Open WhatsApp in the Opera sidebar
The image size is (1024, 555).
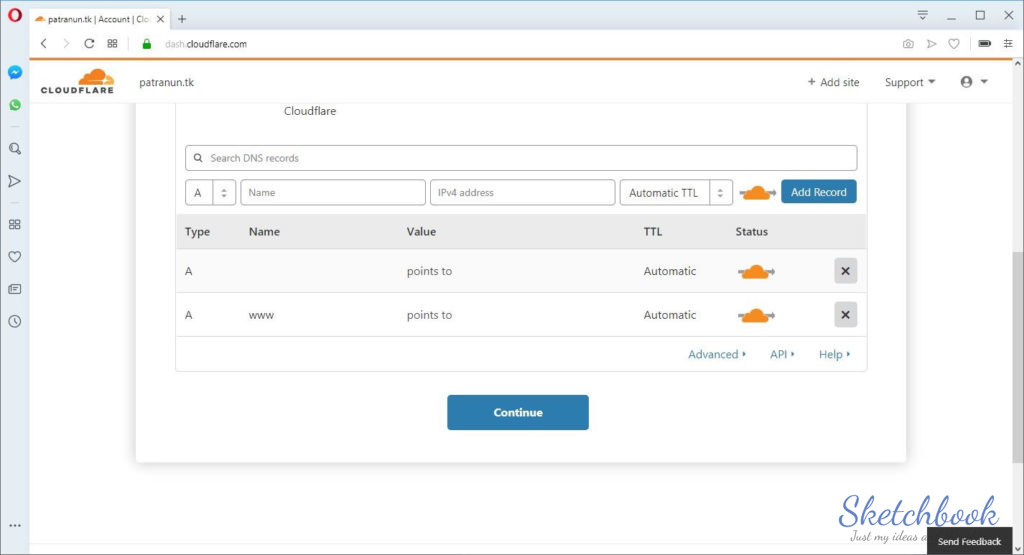pyautogui.click(x=14, y=105)
